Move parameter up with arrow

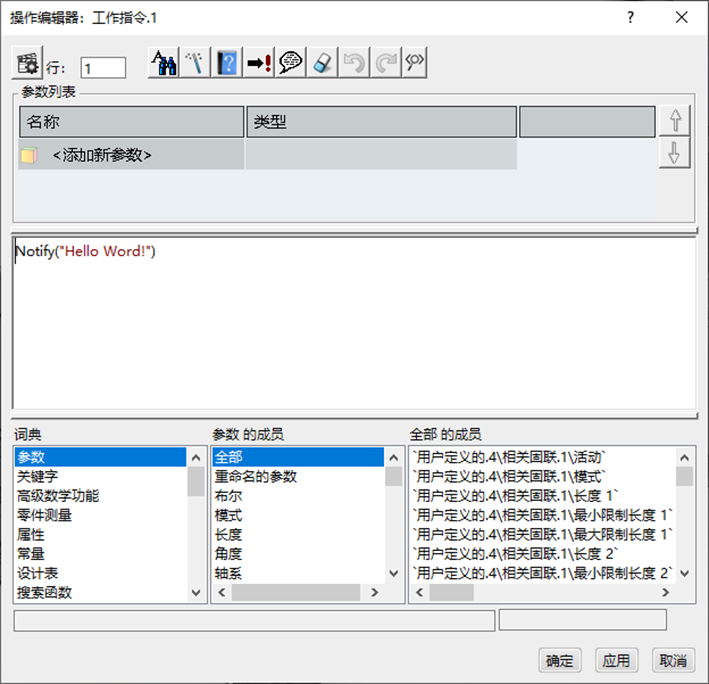[675, 120]
